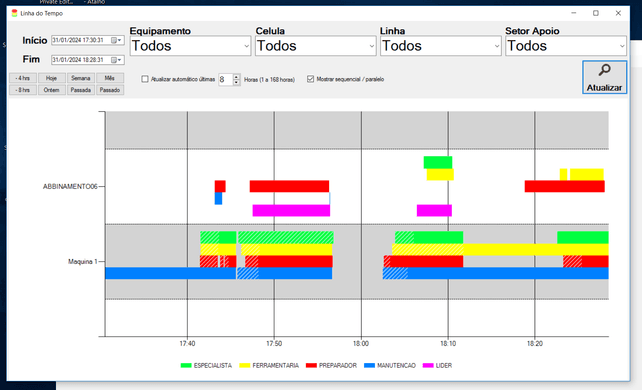Image resolution: width=642 pixels, height=390 pixels.
Task: Click the Maquina 1 row label
Action: pyautogui.click(x=83, y=262)
